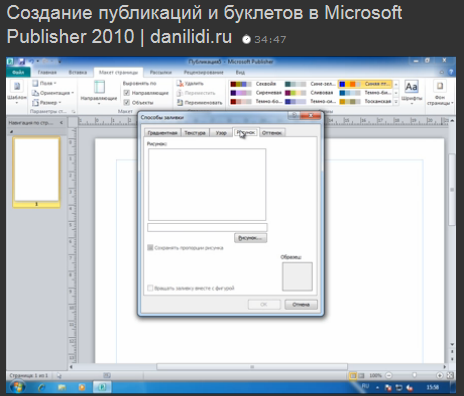Toggle the Направляющие align checkbox
This screenshot has width=464, height=396.
(127, 93)
